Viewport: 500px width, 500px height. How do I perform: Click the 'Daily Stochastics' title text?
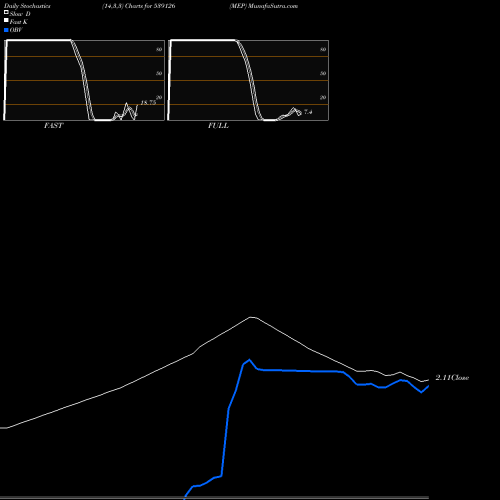pos(27,6)
